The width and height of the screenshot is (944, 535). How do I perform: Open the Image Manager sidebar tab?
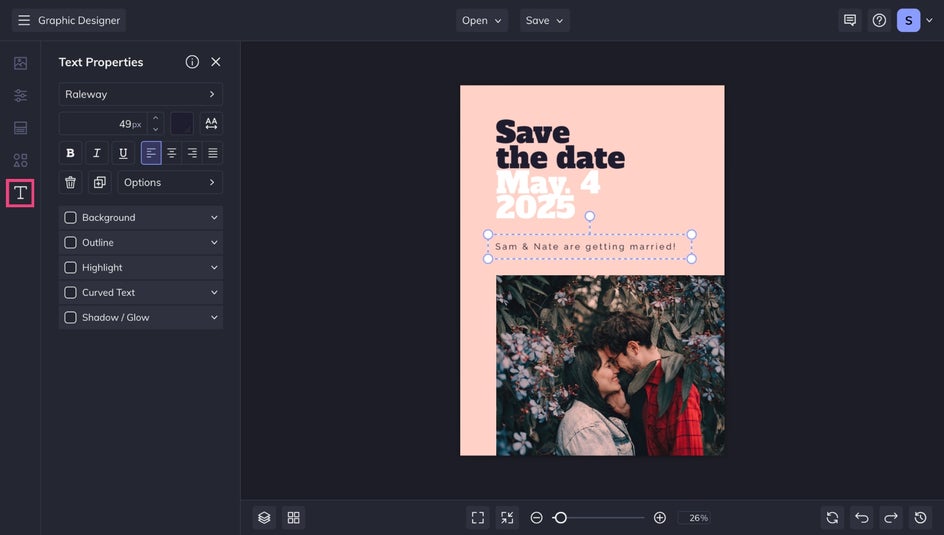click(20, 63)
